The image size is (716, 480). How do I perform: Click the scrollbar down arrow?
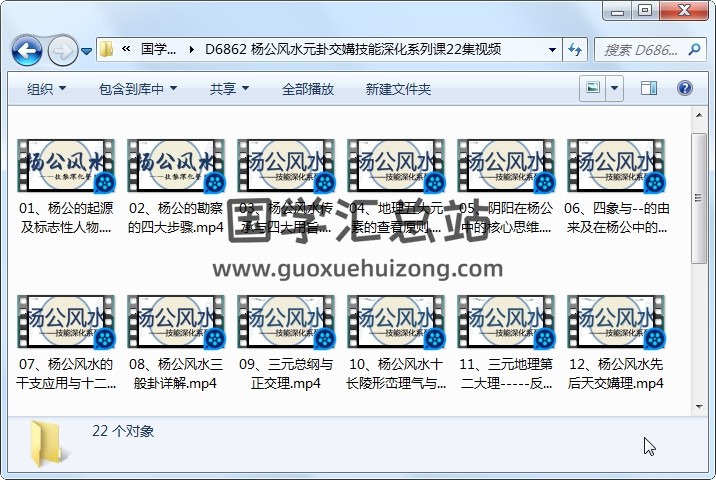tap(699, 406)
